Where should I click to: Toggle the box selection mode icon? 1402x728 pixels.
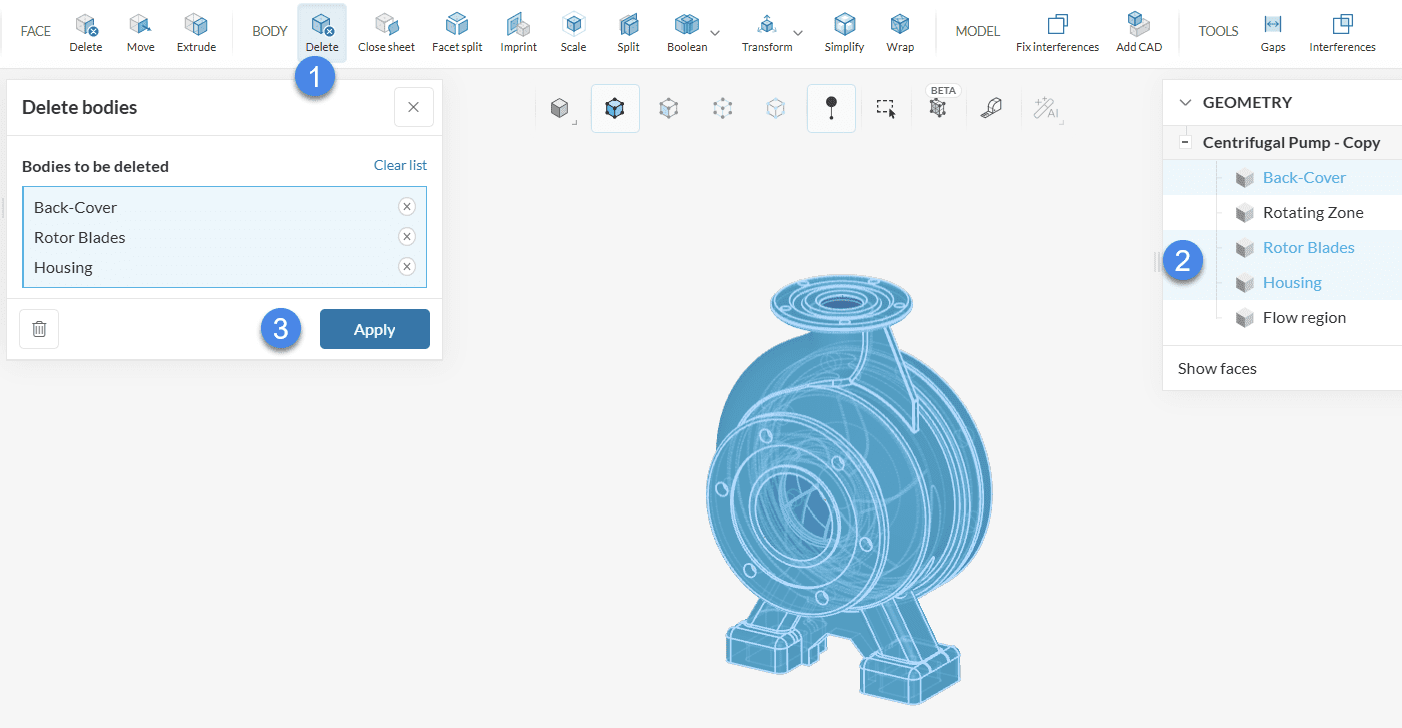pos(886,109)
